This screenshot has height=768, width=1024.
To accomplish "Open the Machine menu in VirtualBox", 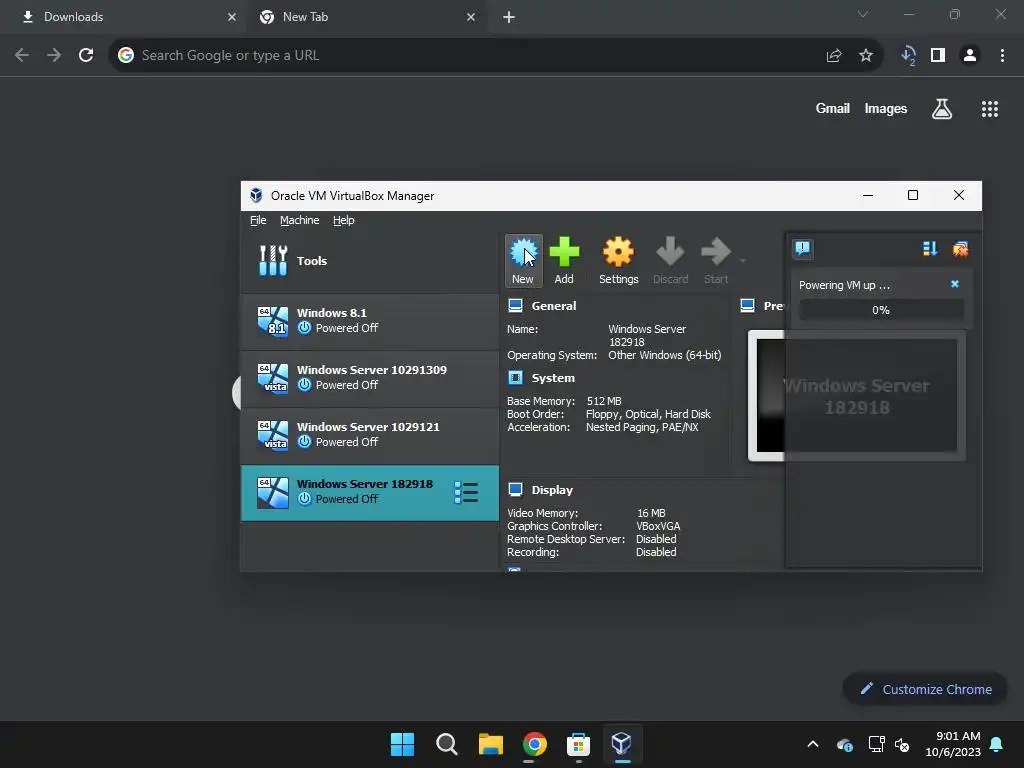I will coord(300,220).
